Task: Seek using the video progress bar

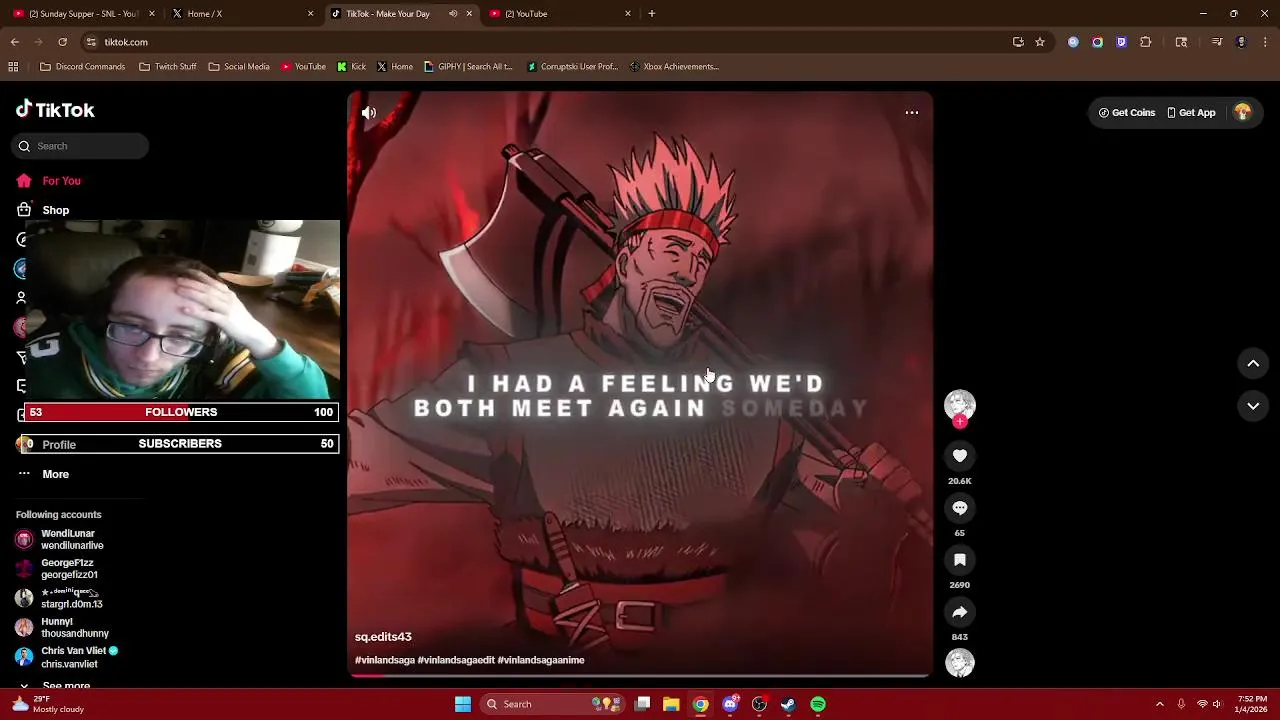Action: (x=640, y=675)
